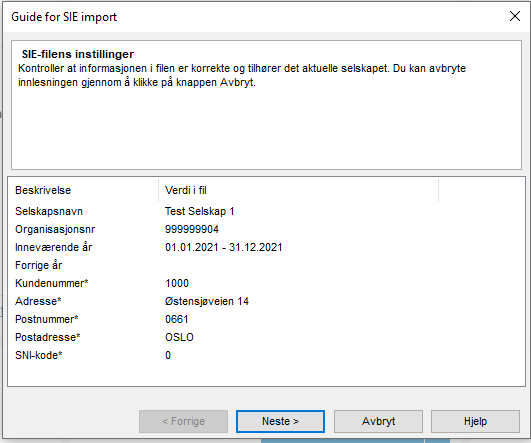Image resolution: width=531 pixels, height=443 pixels.
Task: Open Hjelp for the SIE import guide
Action: [x=475, y=421]
